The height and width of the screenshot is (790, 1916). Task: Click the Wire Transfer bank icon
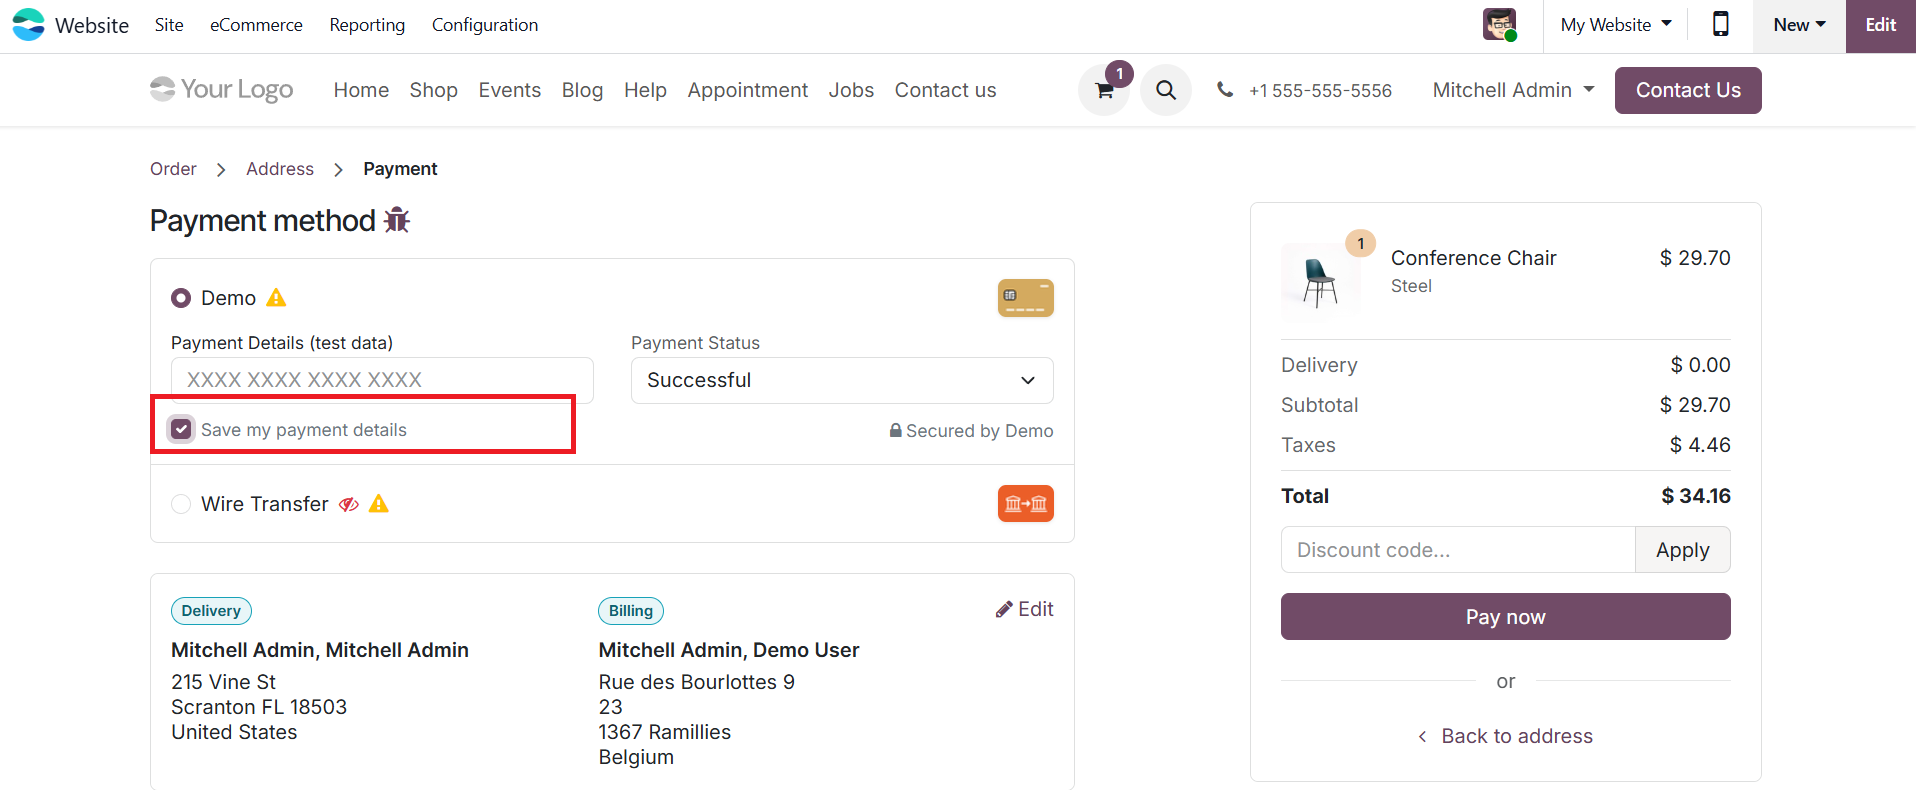[x=1025, y=504]
